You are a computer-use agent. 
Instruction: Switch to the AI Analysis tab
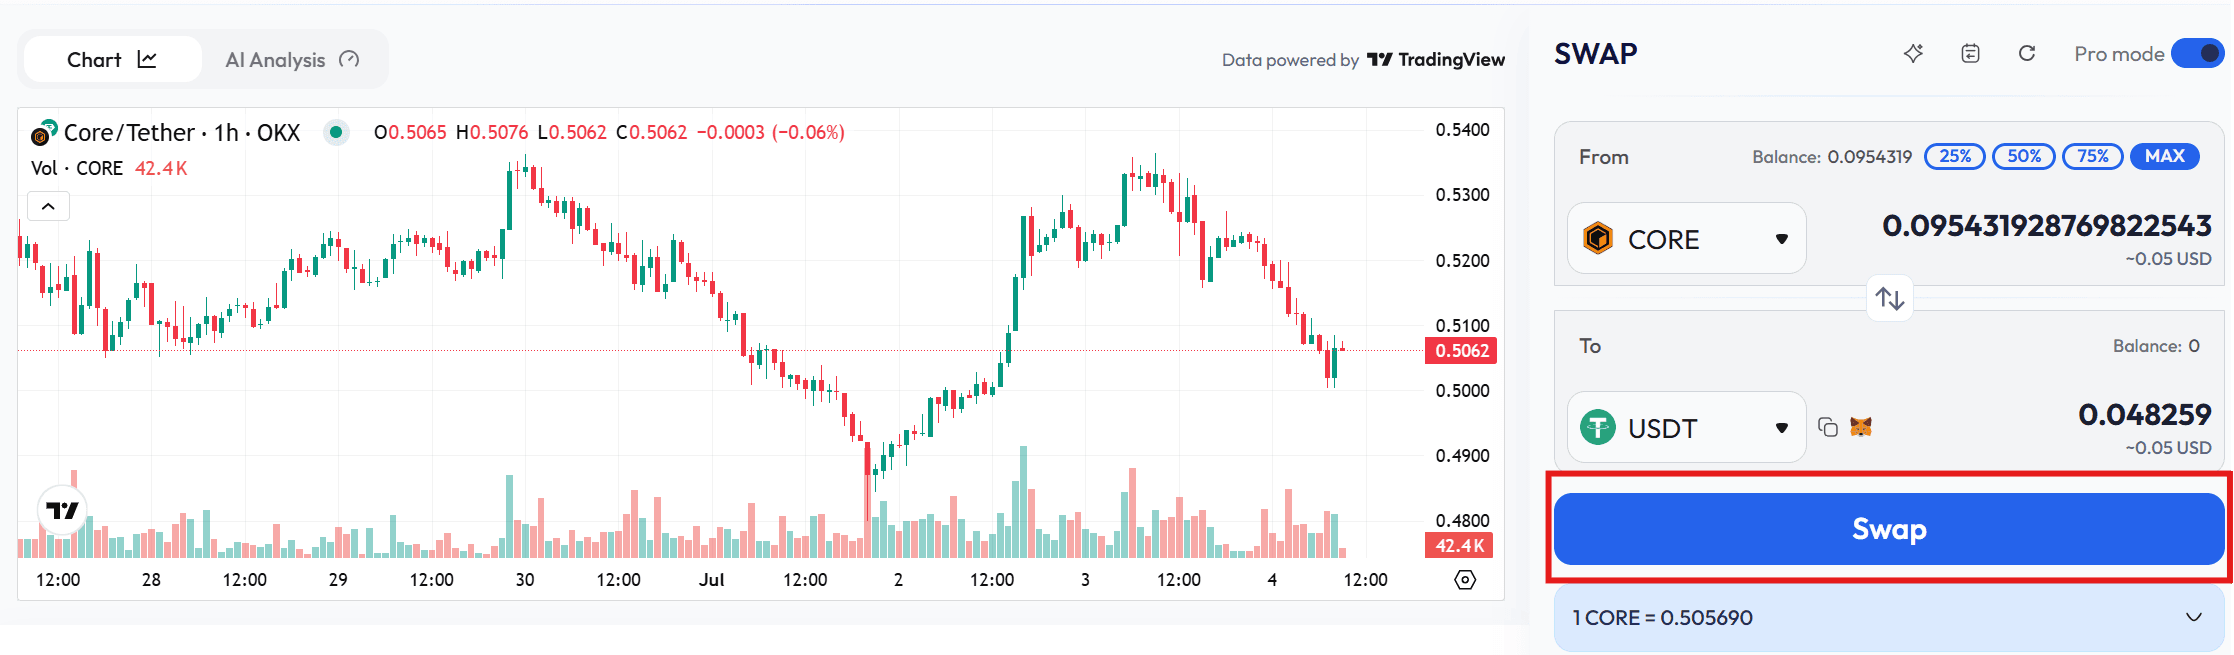click(292, 60)
